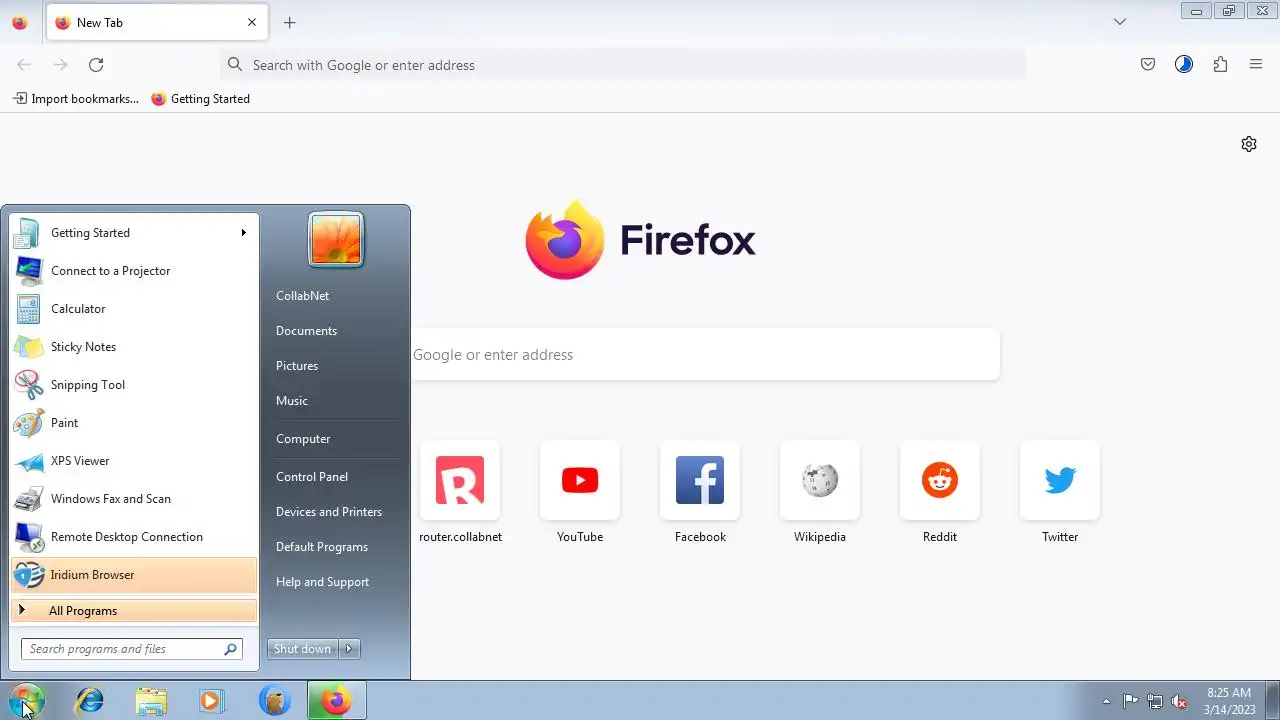Open Paint from Start menu

(134, 423)
